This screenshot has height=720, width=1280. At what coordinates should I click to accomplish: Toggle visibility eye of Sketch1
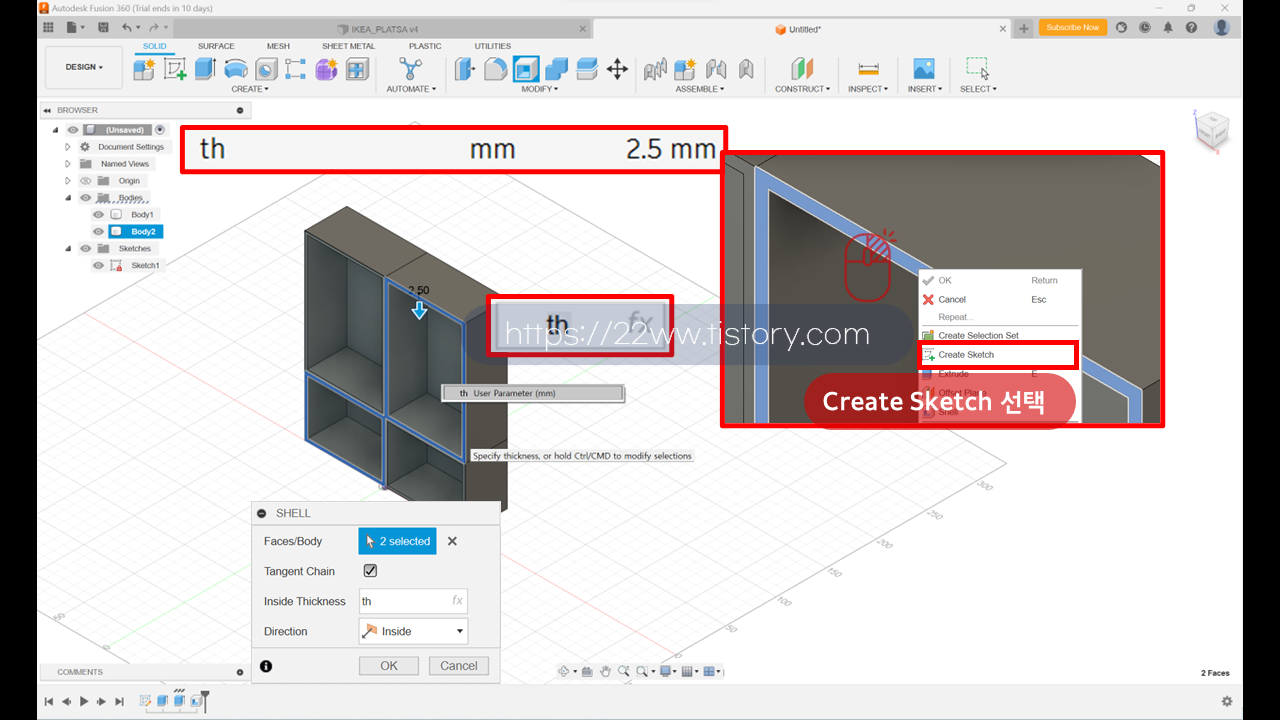coord(98,266)
